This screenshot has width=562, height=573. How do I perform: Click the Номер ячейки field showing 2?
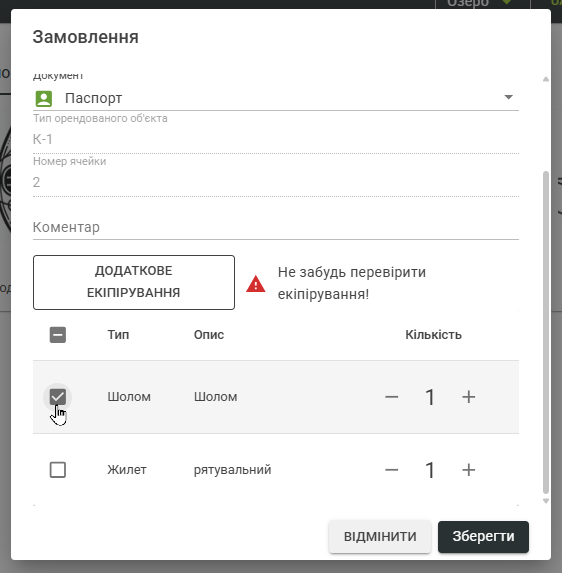[x=276, y=182]
